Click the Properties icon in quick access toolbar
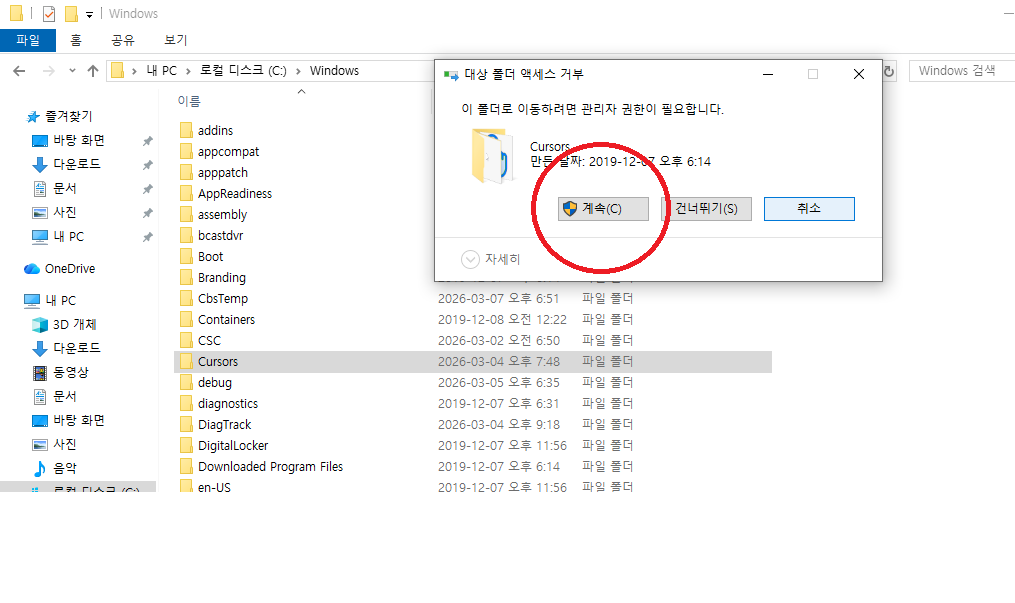The width and height of the screenshot is (1015, 603). [49, 14]
